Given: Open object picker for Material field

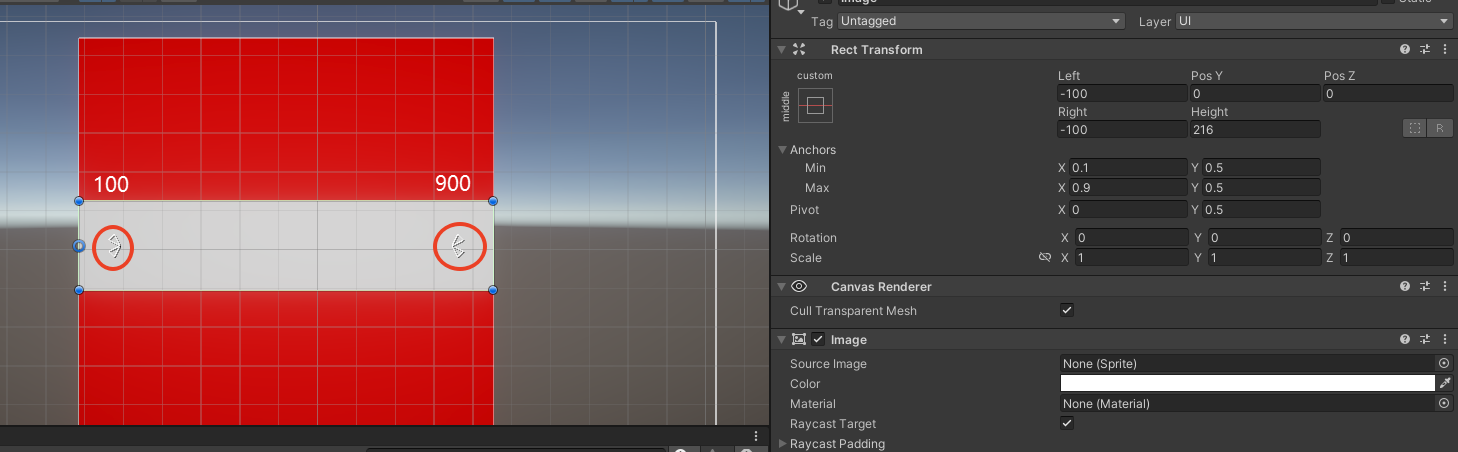Looking at the screenshot, I should pyautogui.click(x=1444, y=404).
